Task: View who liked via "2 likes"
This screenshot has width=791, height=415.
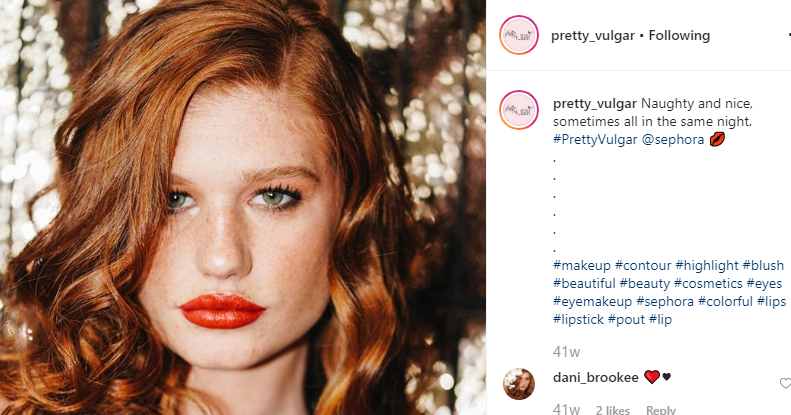Action: (612, 410)
